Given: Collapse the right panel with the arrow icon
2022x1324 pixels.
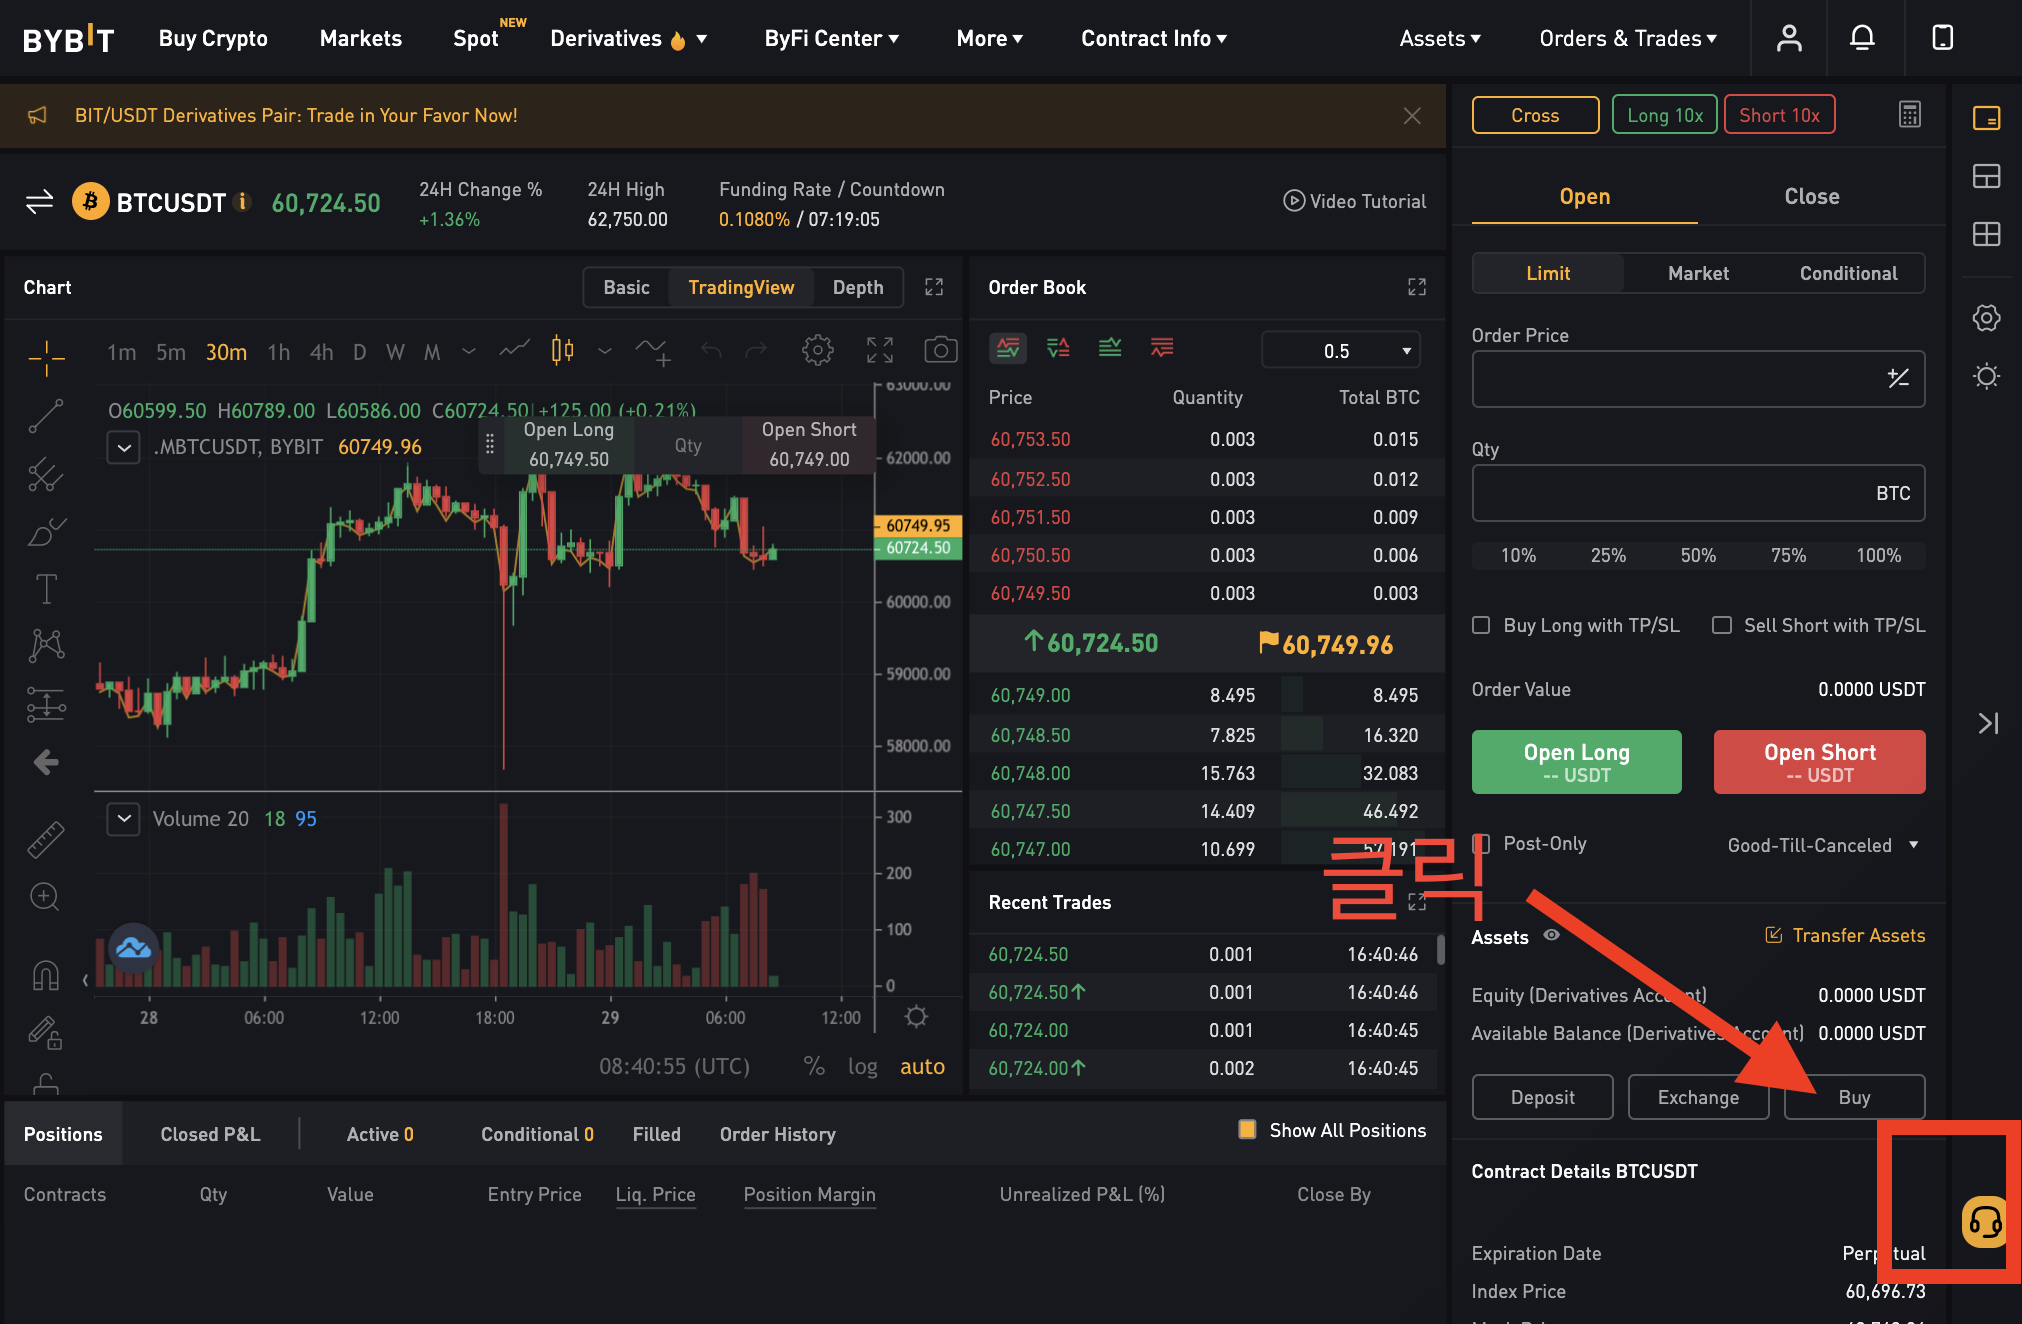Looking at the screenshot, I should (1988, 723).
